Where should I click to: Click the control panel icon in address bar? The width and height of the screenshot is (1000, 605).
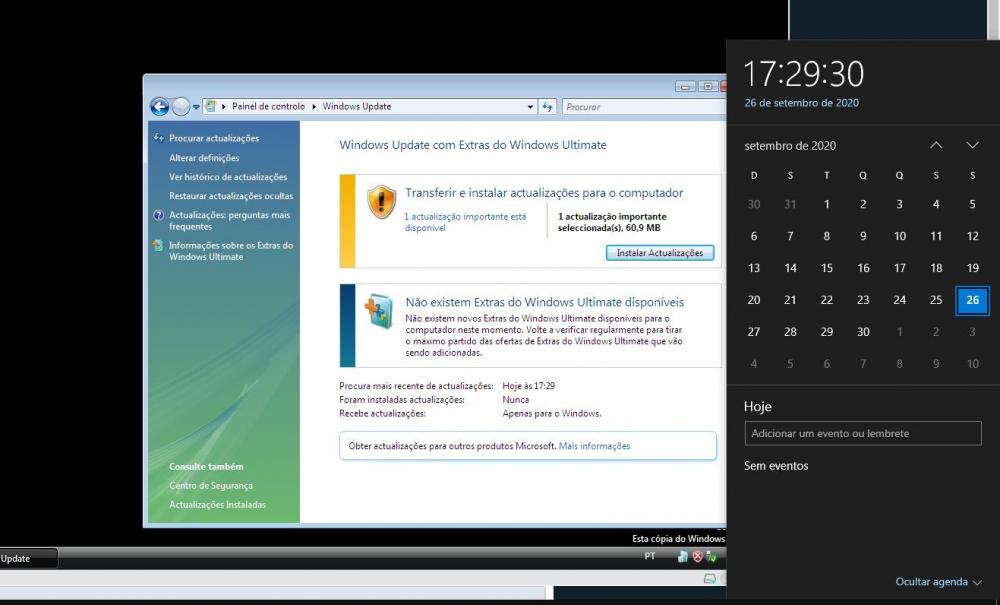pos(211,106)
